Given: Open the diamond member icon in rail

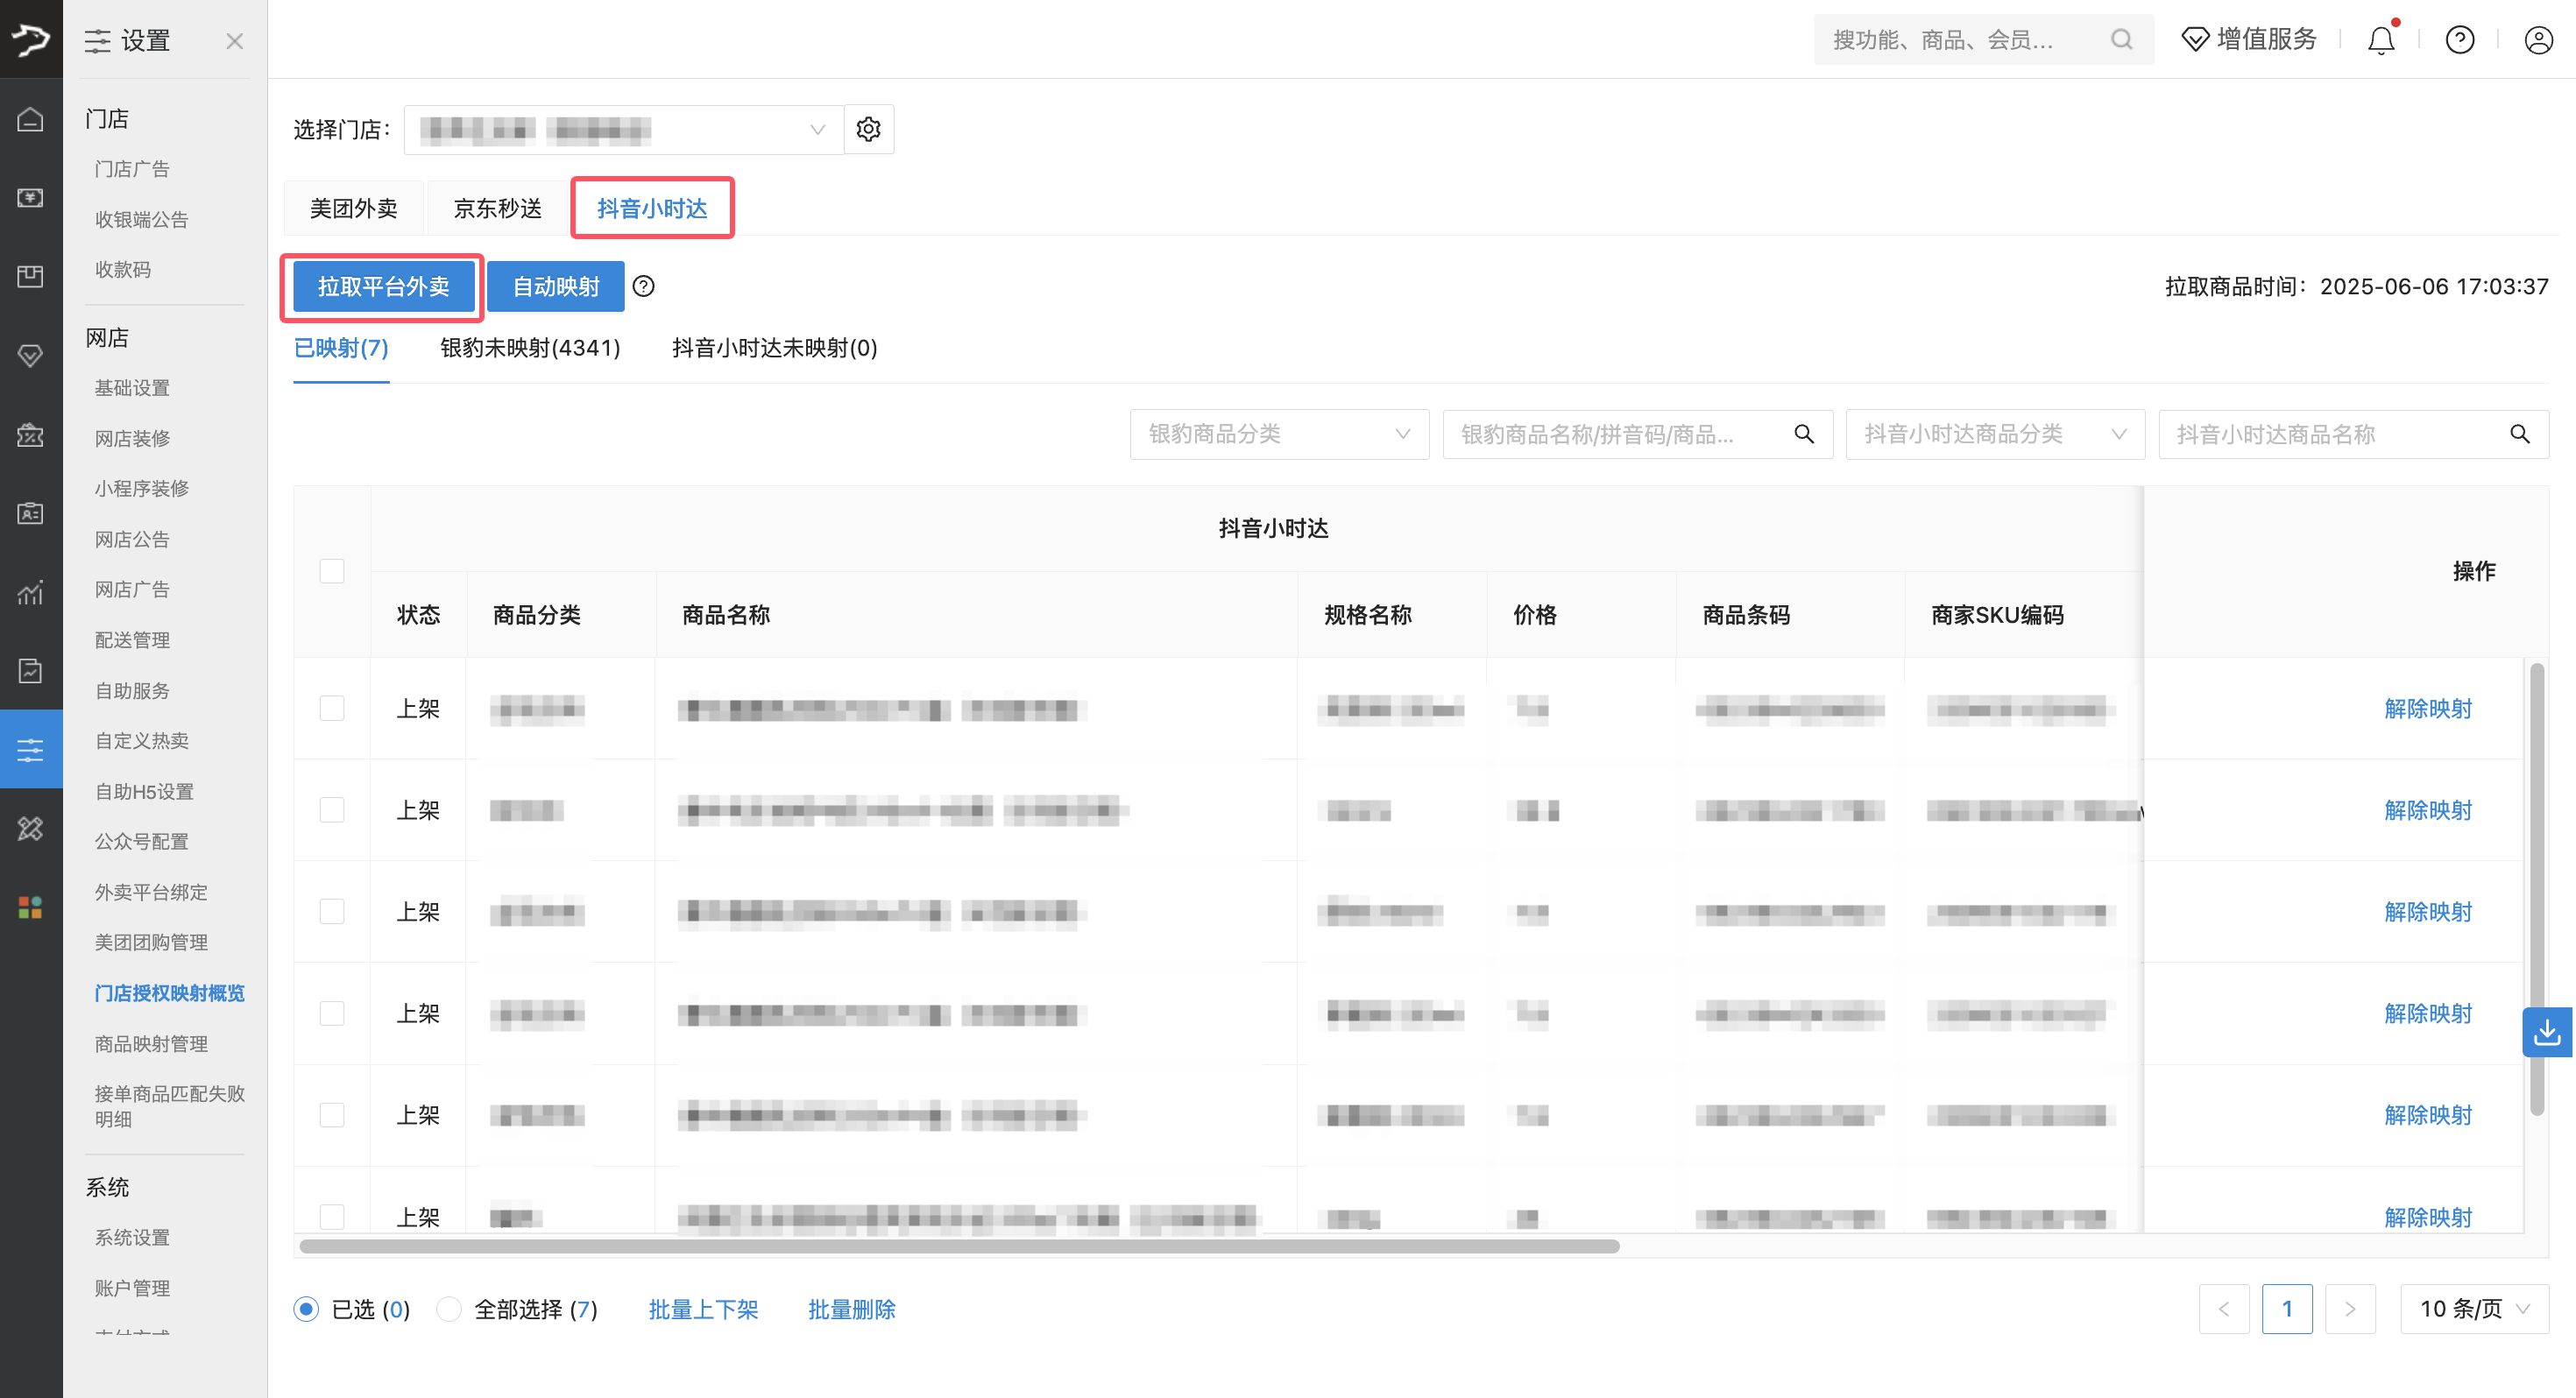Looking at the screenshot, I should pos(31,355).
